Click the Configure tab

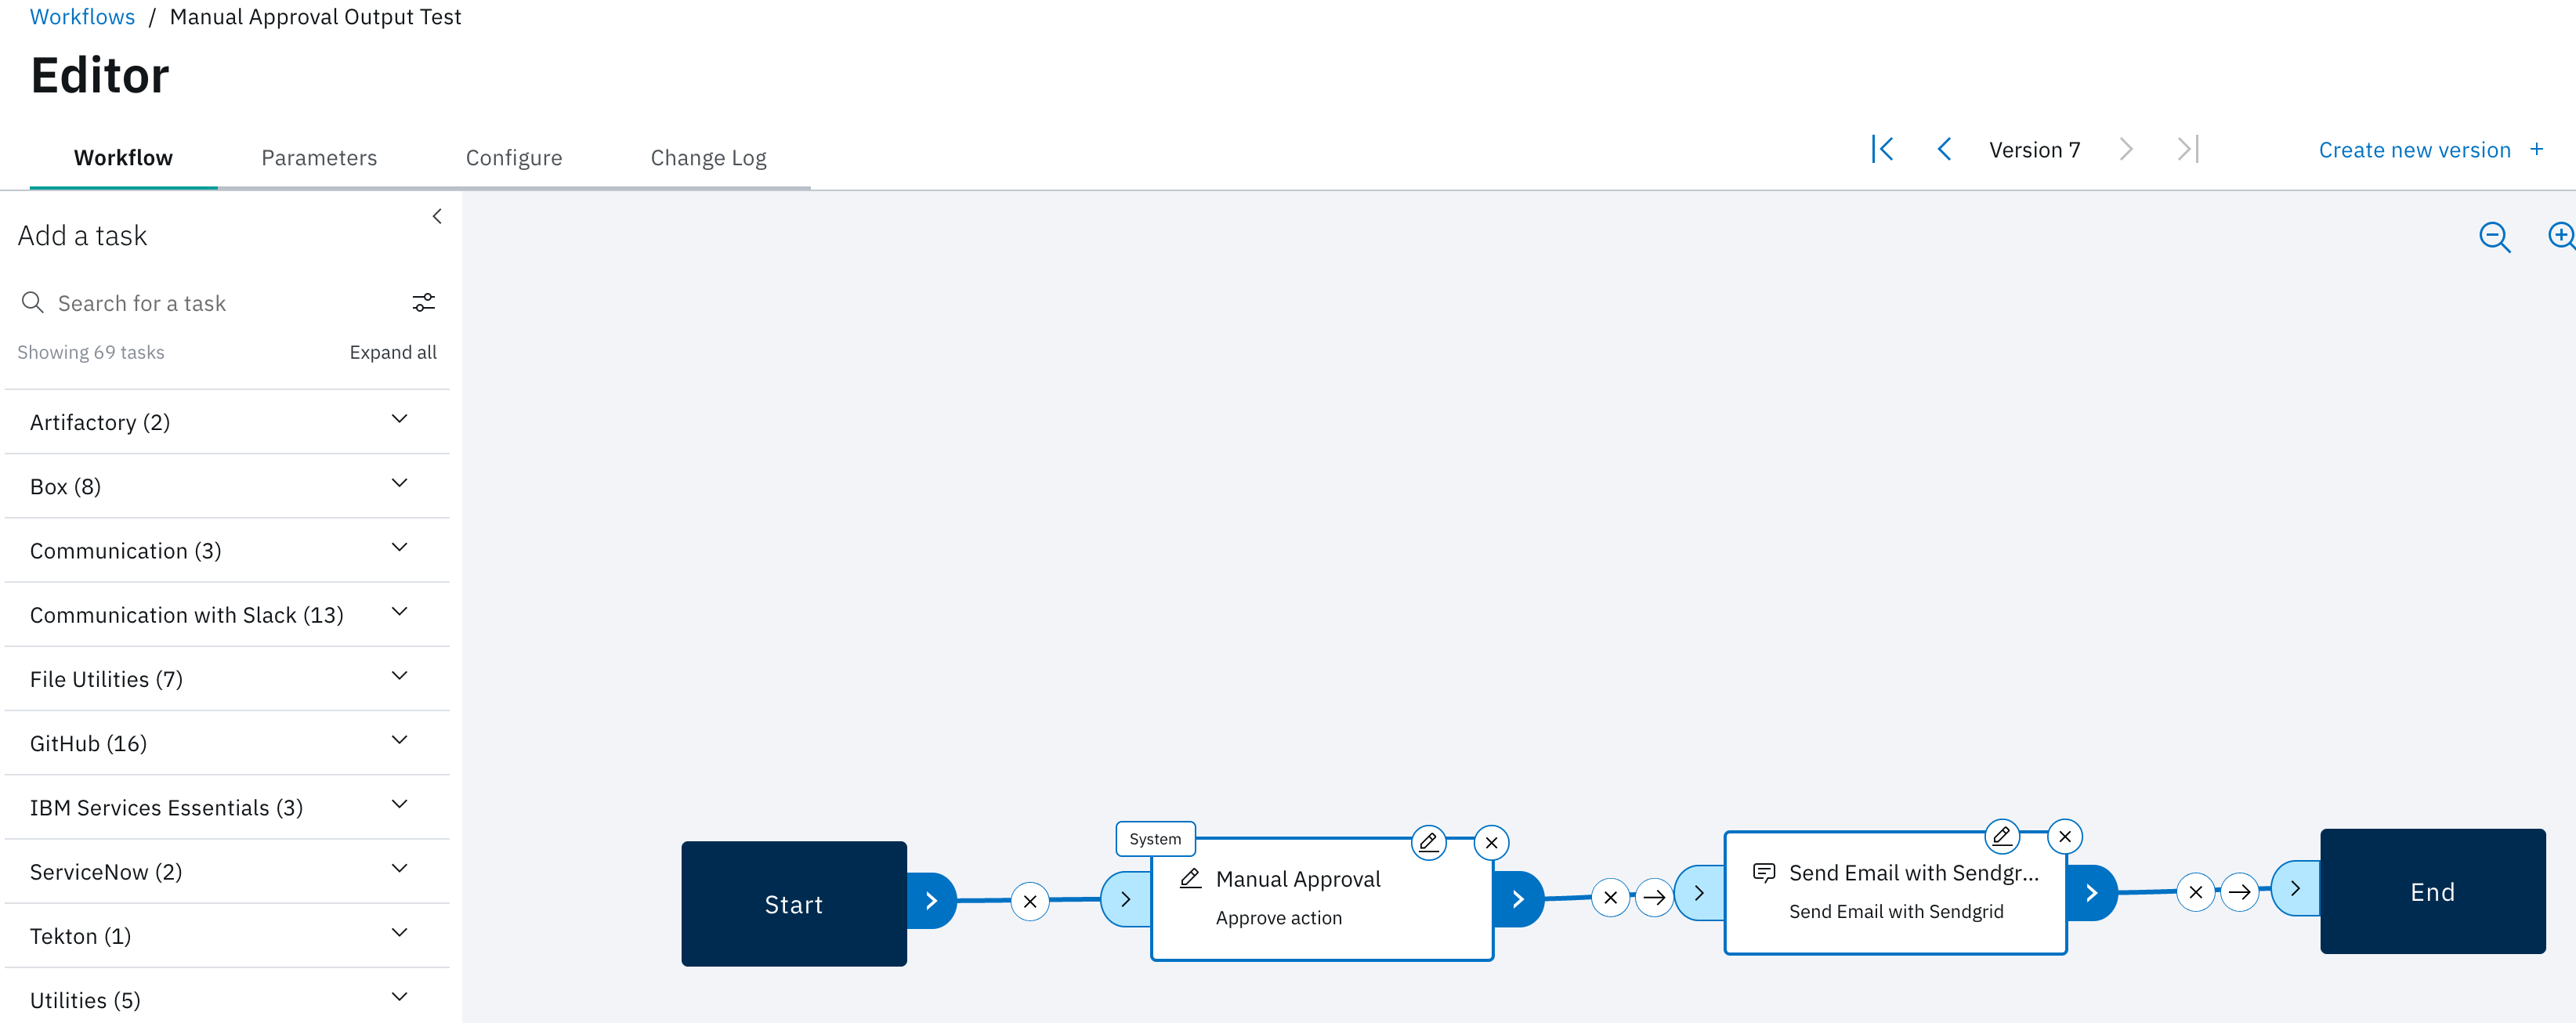point(514,157)
